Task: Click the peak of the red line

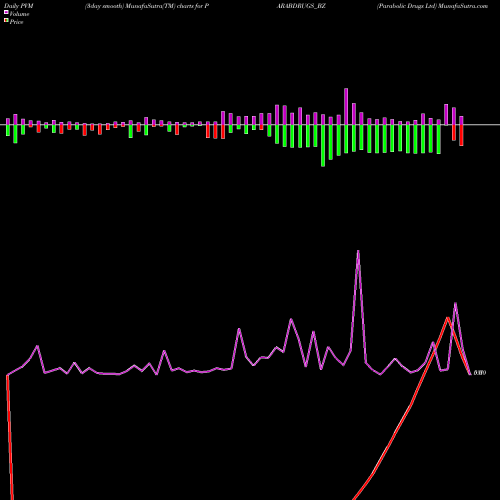Action: 448,318
